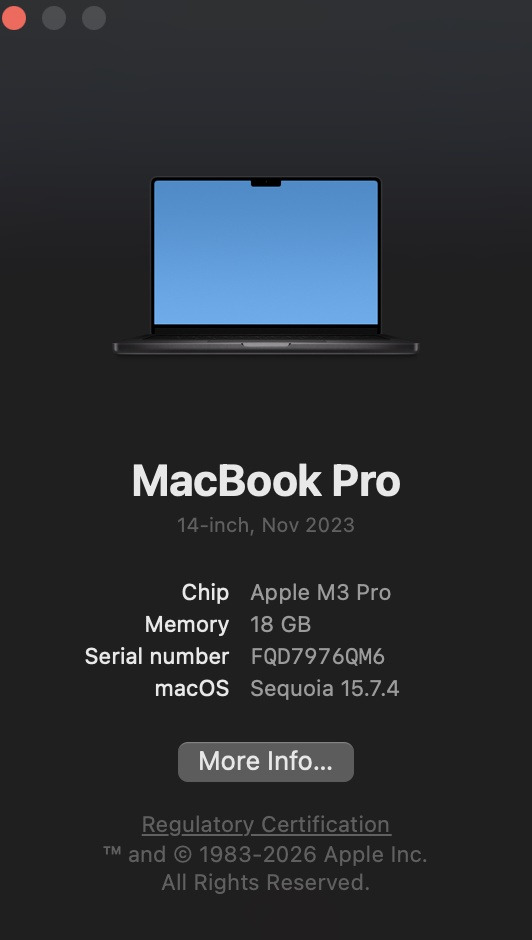Viewport: 532px width, 940px height.
Task: Minimize window using the middle gray button
Action: point(54,18)
